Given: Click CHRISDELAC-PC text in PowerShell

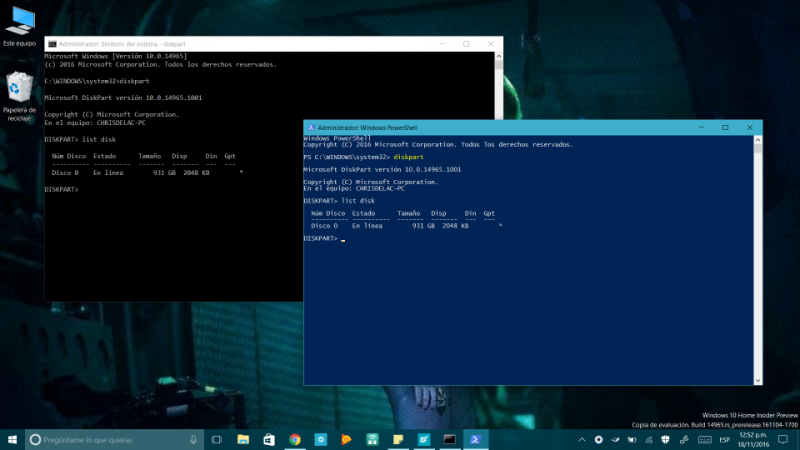Looking at the screenshot, I should pyautogui.click(x=380, y=188).
